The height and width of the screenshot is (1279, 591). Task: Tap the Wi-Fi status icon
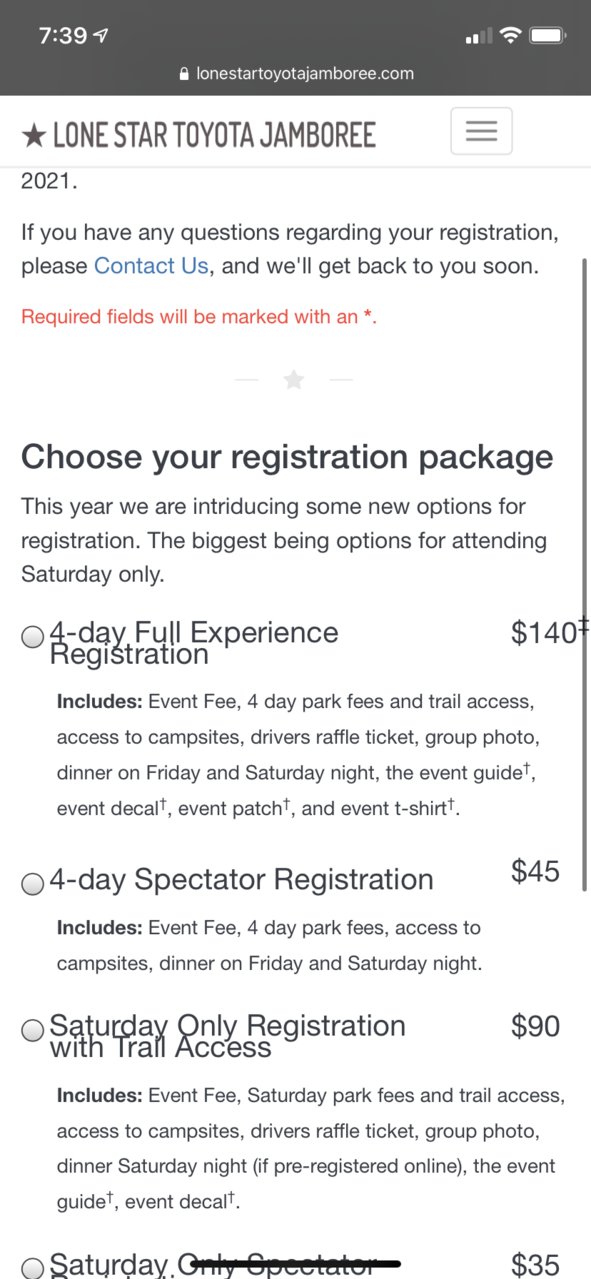coord(511,36)
